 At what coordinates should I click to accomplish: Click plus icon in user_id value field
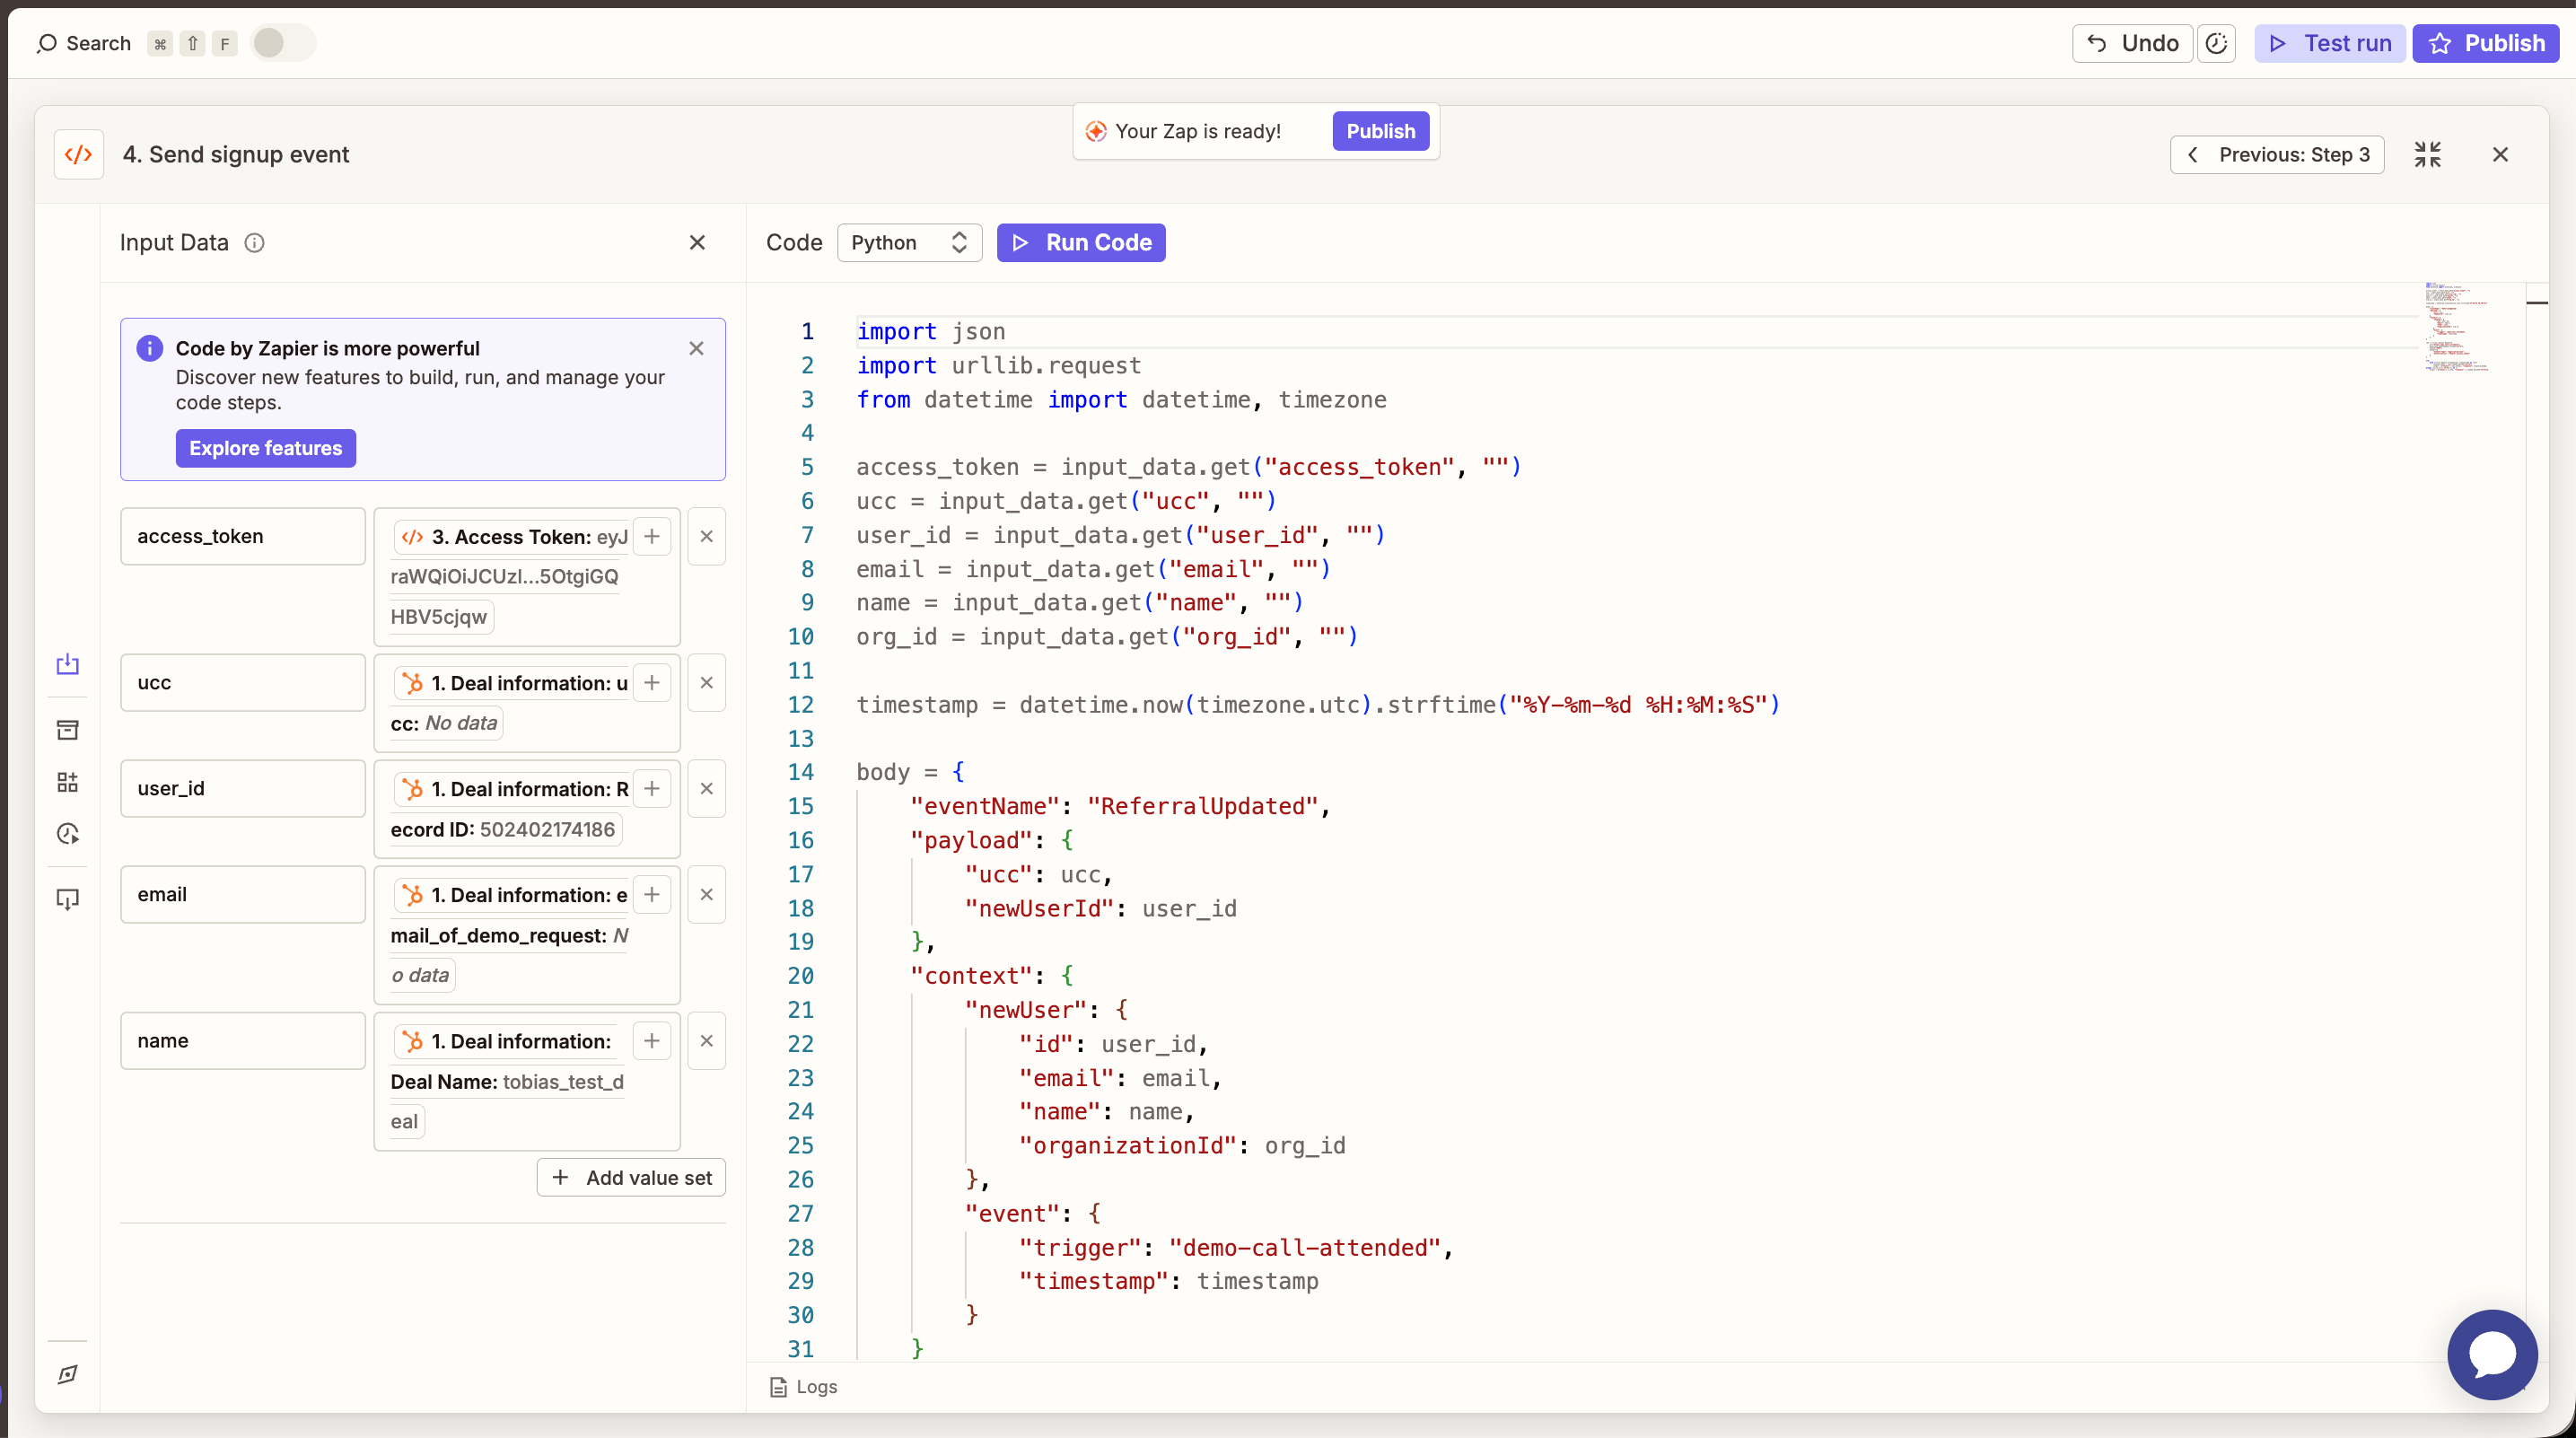pos(652,789)
